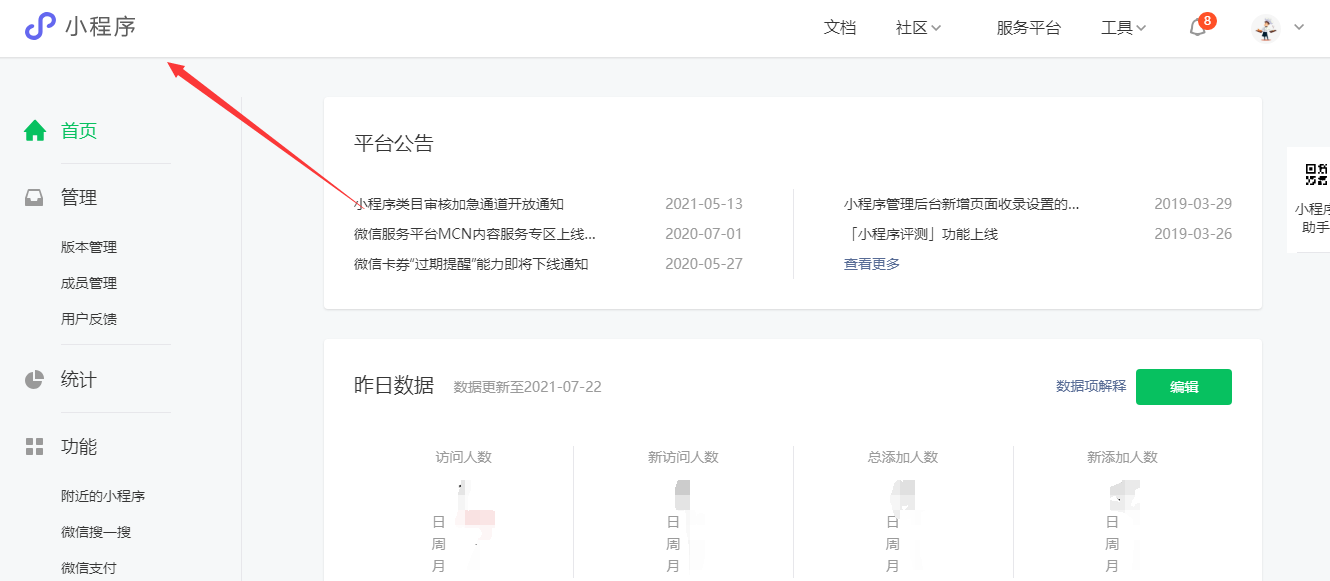The image size is (1330, 581).
Task: Click the 昨日数据 heading
Action: point(394,386)
